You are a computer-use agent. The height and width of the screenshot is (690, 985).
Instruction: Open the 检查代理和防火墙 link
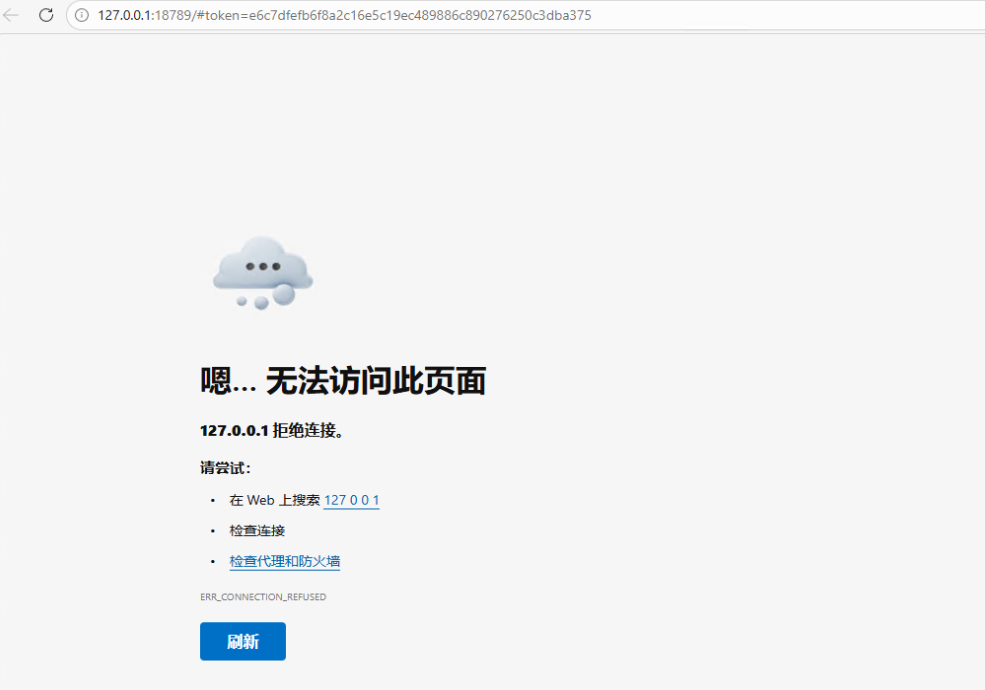pos(284,562)
